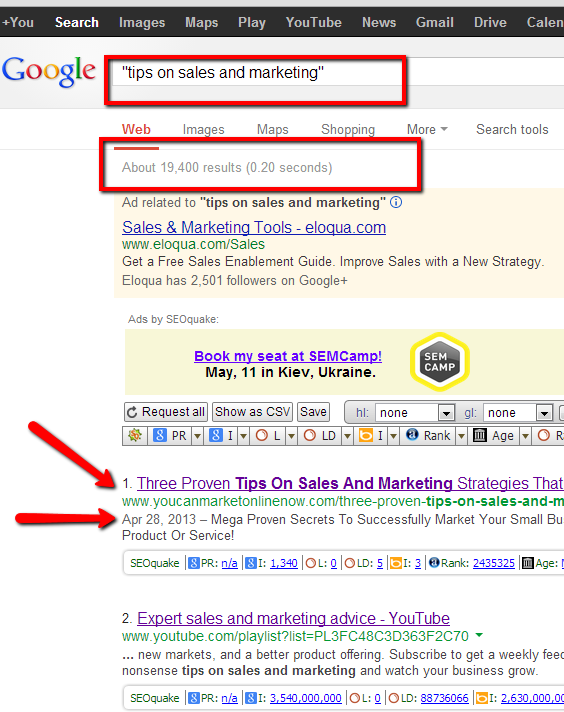
Task: Switch to Images results tab
Action: 203,130
